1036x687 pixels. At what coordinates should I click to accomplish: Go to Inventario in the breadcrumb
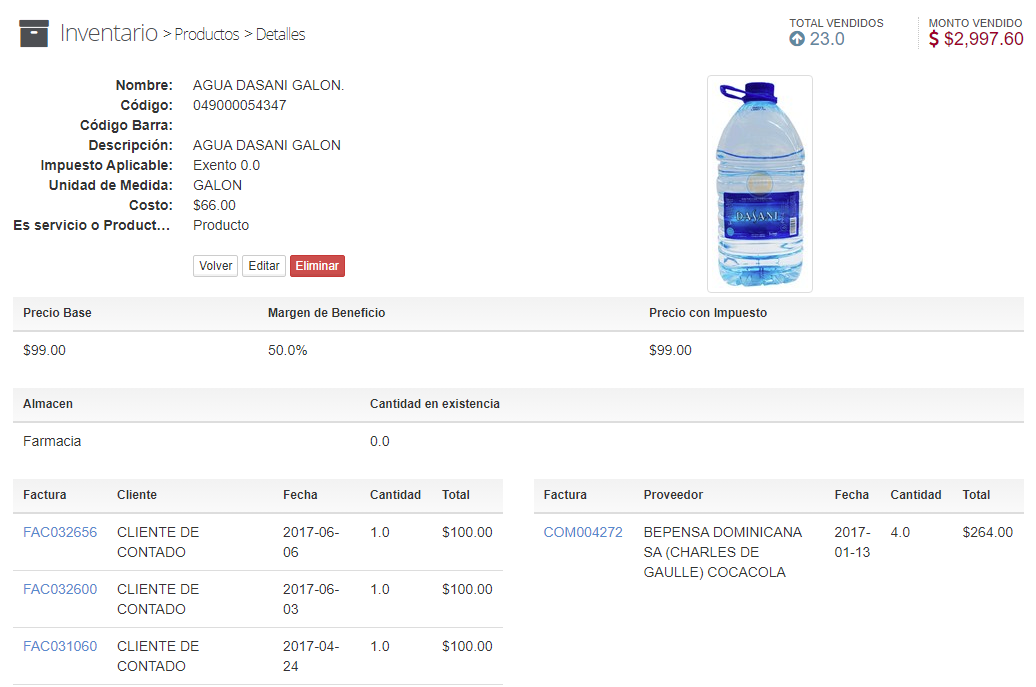coord(109,33)
